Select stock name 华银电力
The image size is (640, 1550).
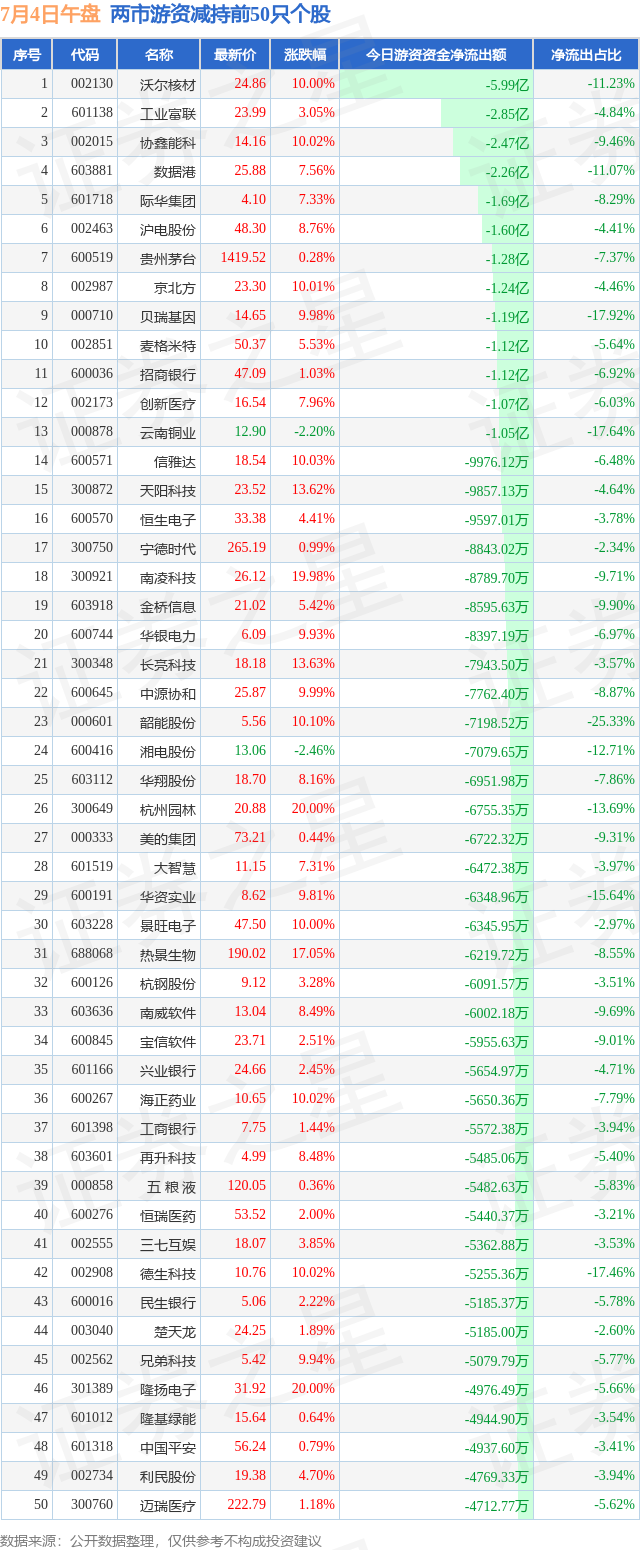click(168, 635)
